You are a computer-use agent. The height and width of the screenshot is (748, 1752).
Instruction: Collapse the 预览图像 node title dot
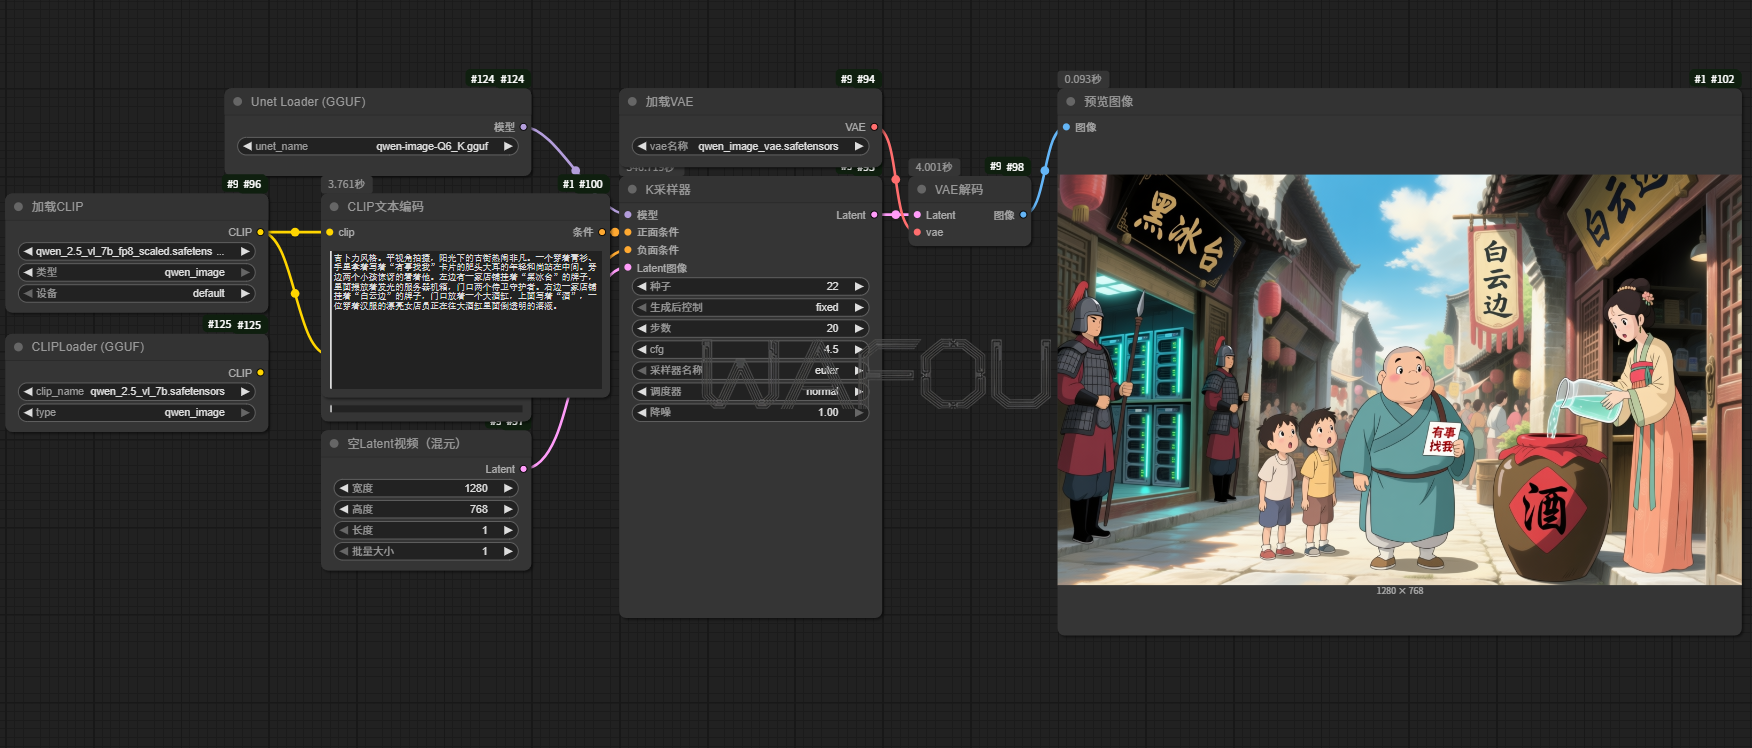1071,102
